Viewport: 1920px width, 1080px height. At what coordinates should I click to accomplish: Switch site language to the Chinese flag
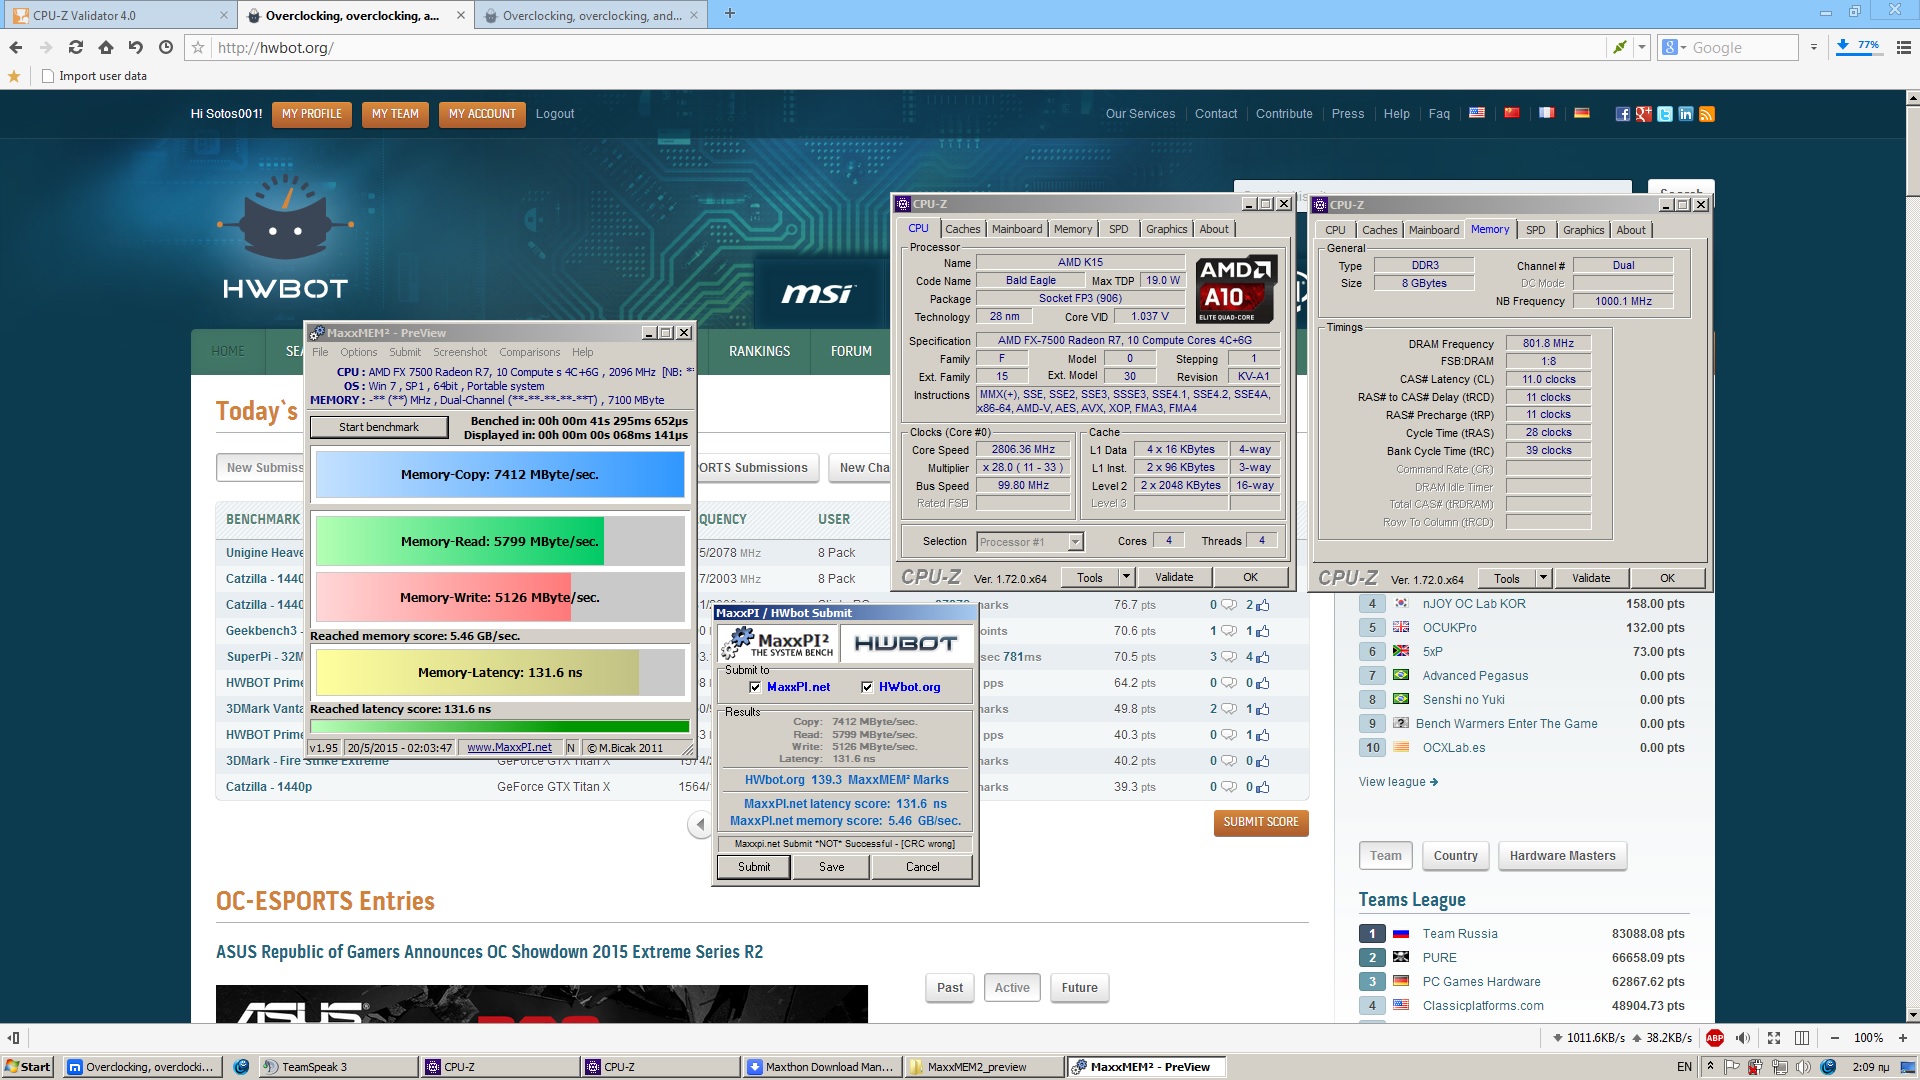pyautogui.click(x=1512, y=113)
